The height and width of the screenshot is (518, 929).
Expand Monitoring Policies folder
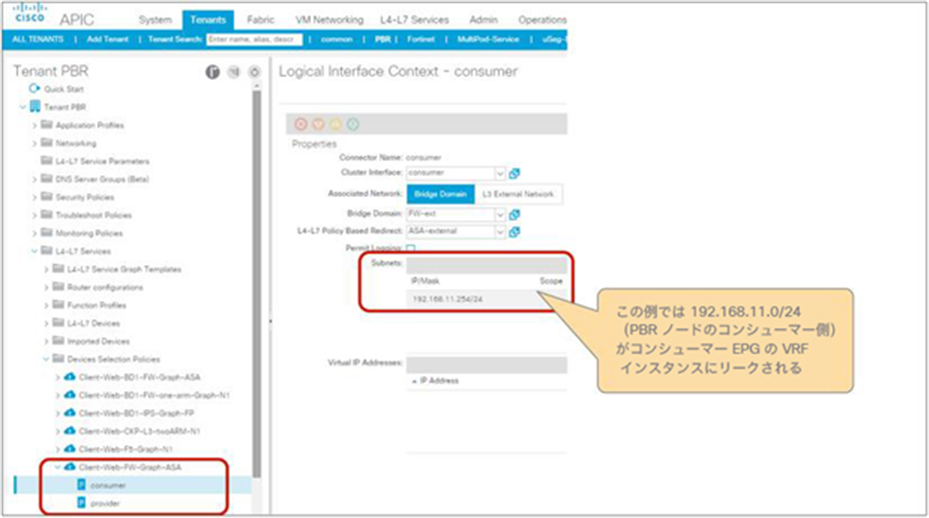pyautogui.click(x=34, y=233)
